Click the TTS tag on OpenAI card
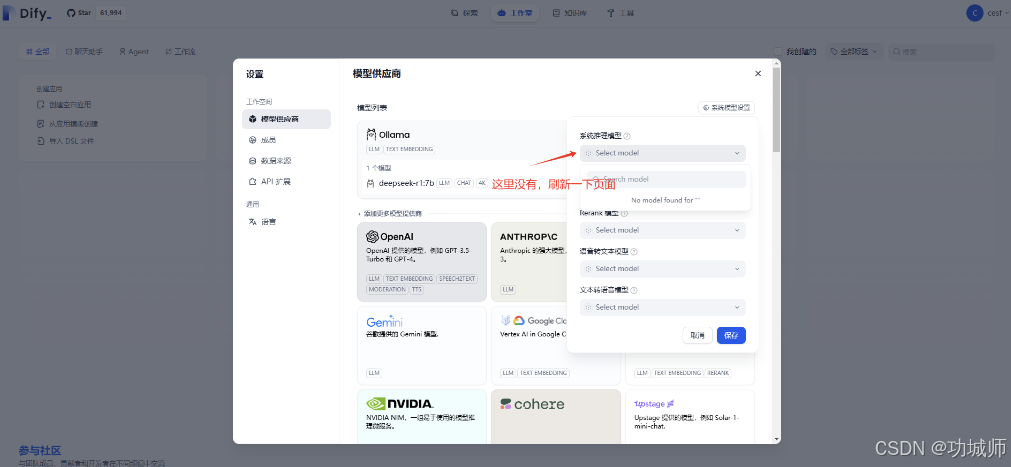 (x=417, y=290)
